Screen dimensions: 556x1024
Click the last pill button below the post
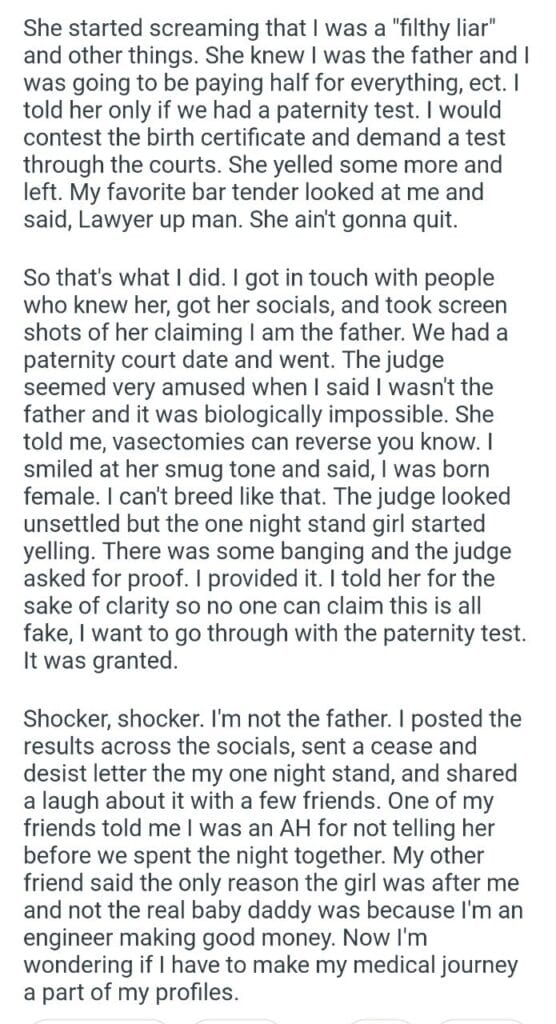[x=481, y=1021]
